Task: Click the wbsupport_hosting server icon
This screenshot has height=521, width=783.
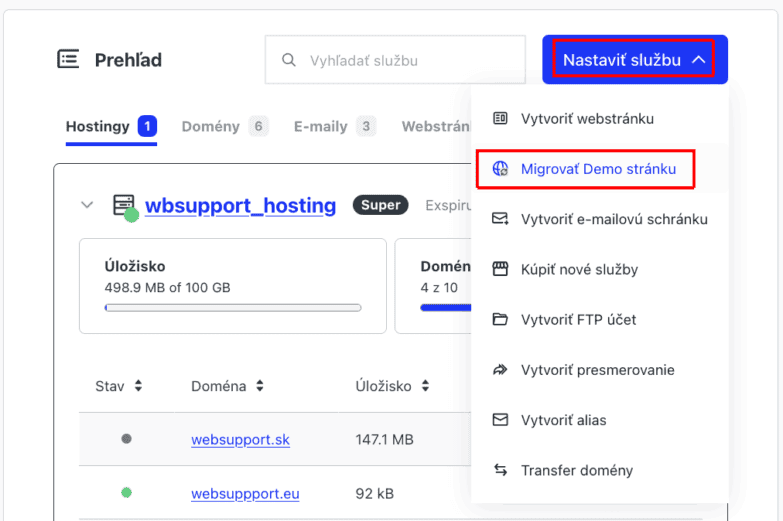Action: [124, 206]
